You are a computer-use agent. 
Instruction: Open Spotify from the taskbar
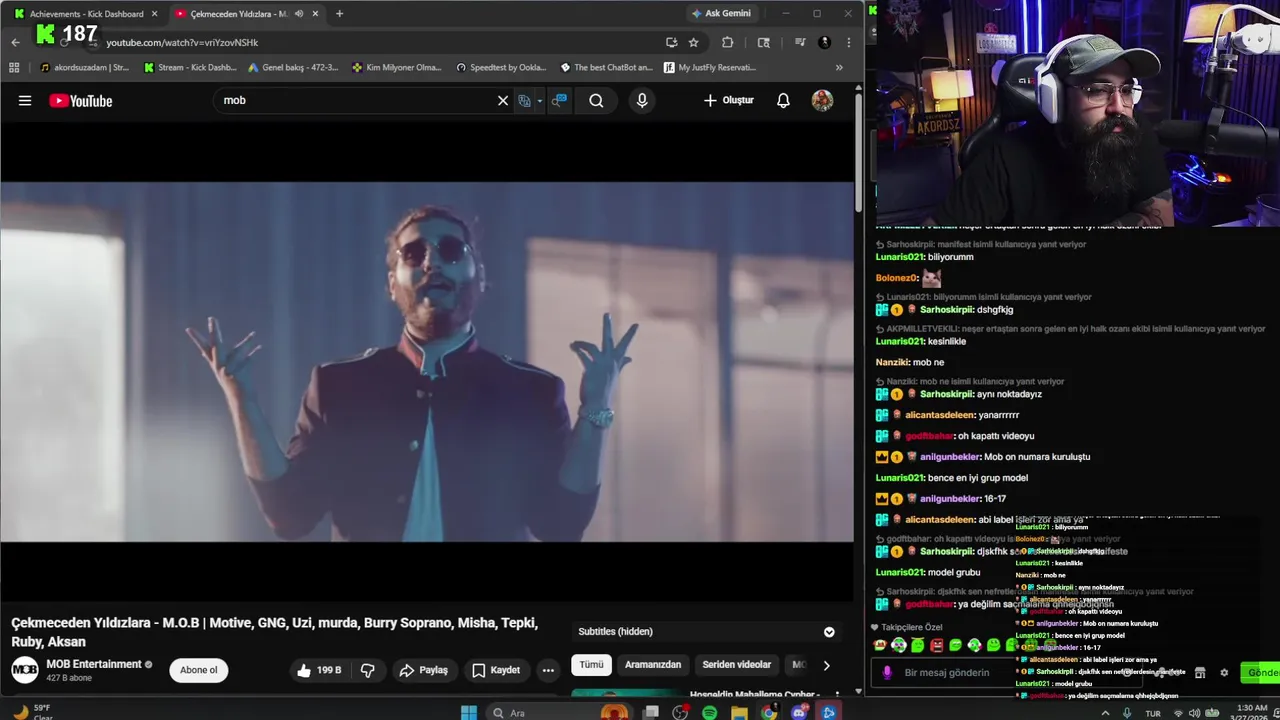click(709, 712)
